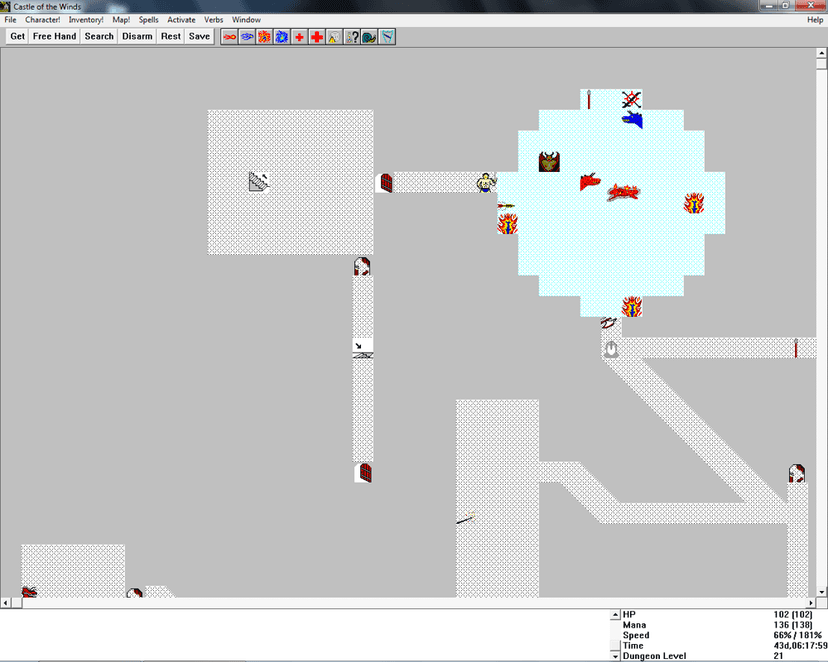The width and height of the screenshot is (828, 662).
Task: Open the File menu
Action: [x=11, y=20]
